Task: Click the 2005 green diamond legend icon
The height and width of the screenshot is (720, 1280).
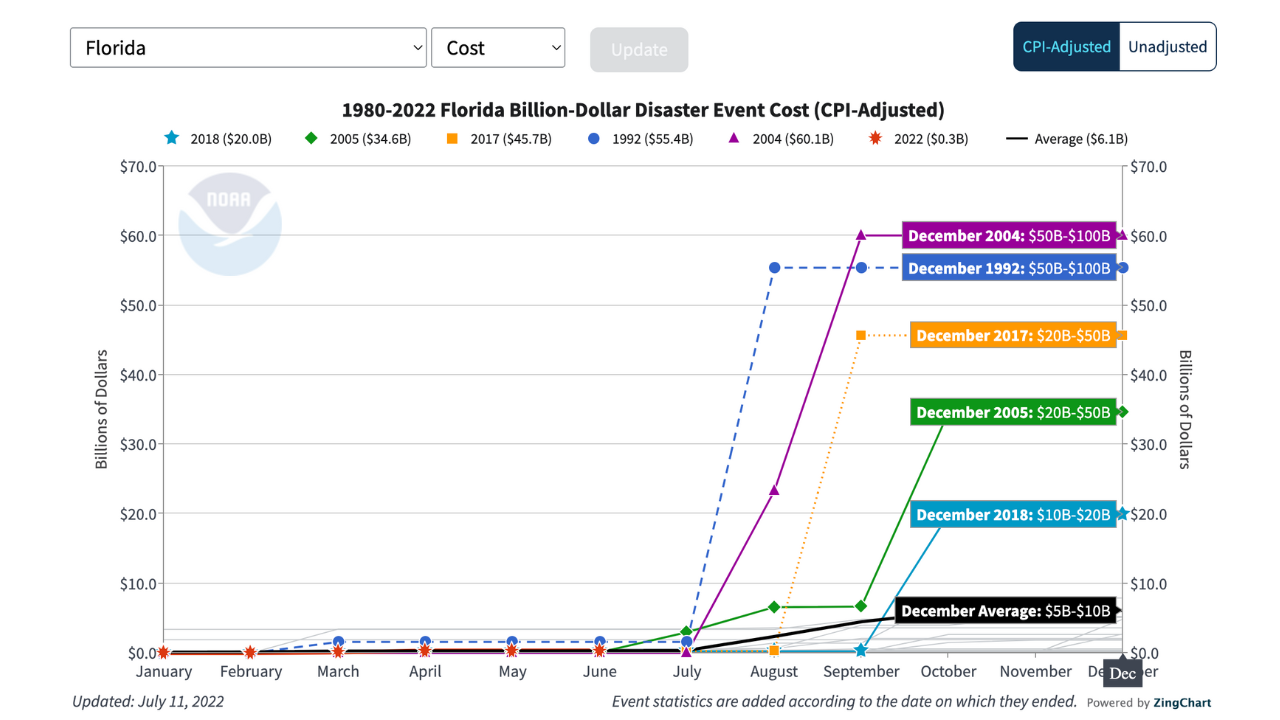Action: click(x=311, y=138)
